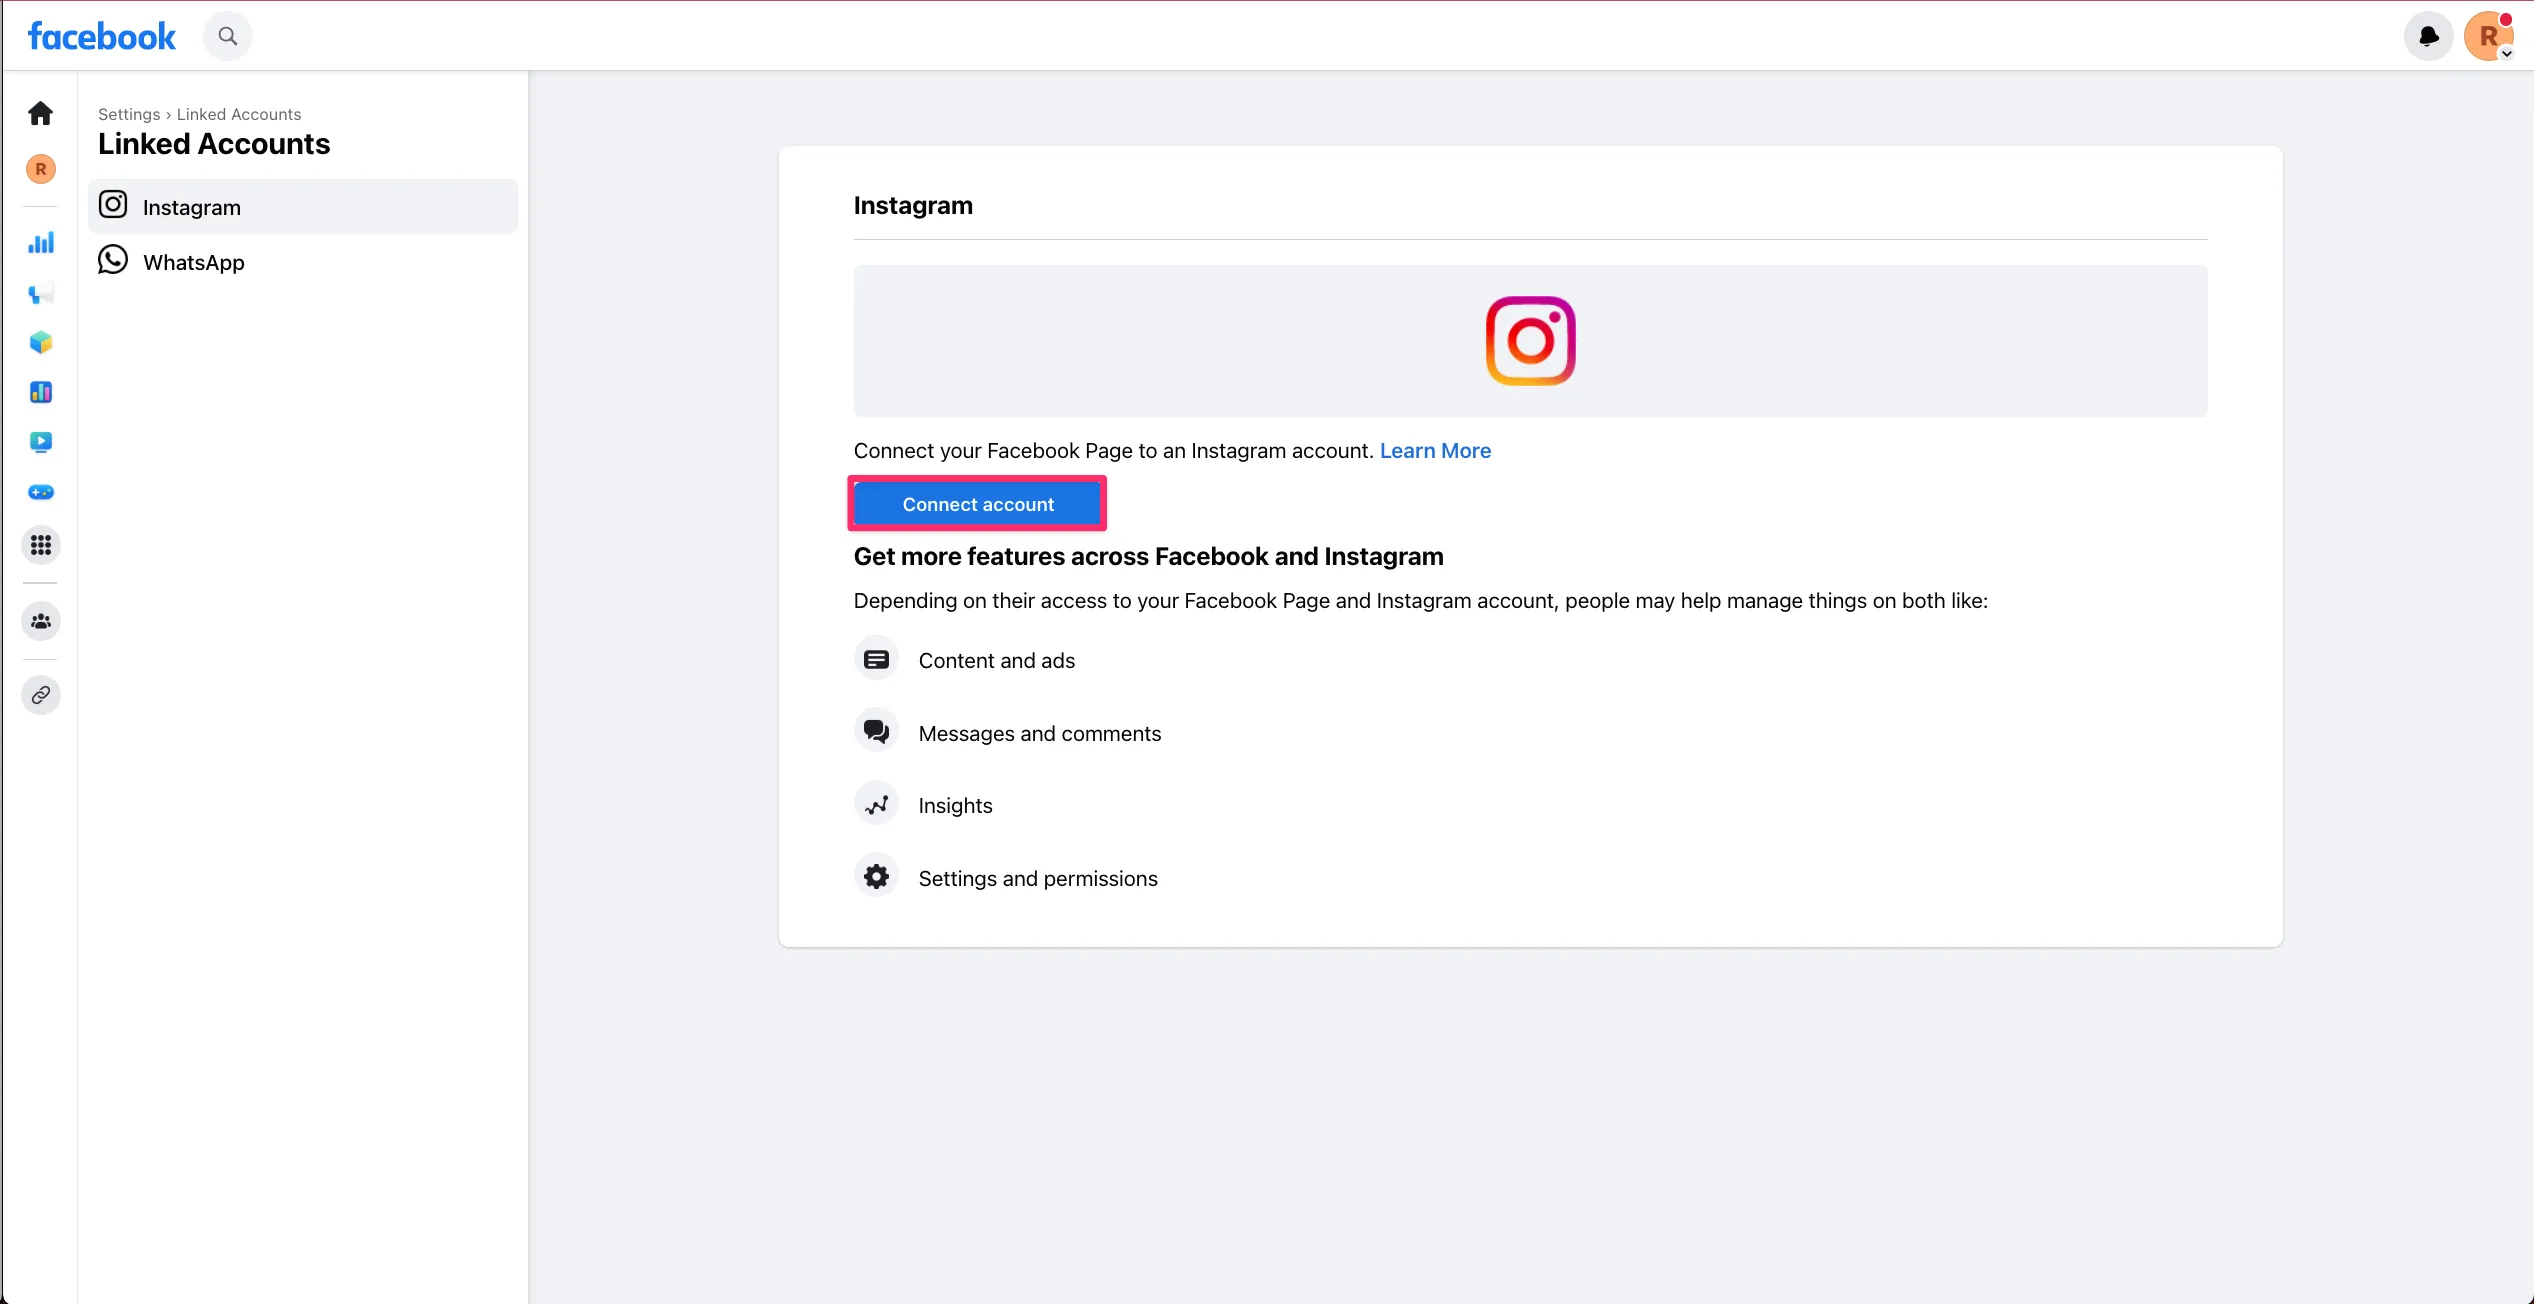Image resolution: width=2534 pixels, height=1304 pixels.
Task: Open the chain link icon in sidebar
Action: click(41, 695)
